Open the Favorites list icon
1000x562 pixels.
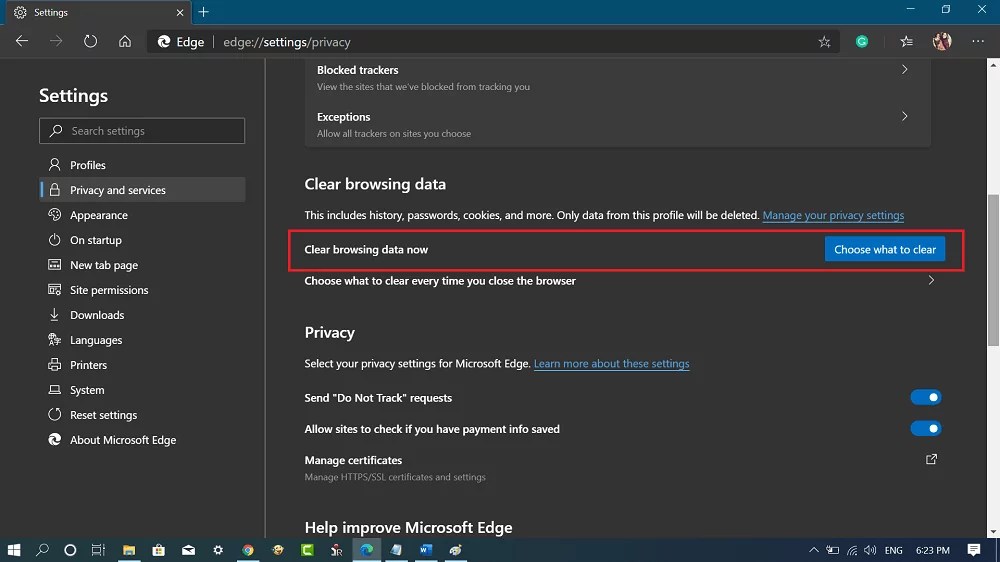pos(906,41)
